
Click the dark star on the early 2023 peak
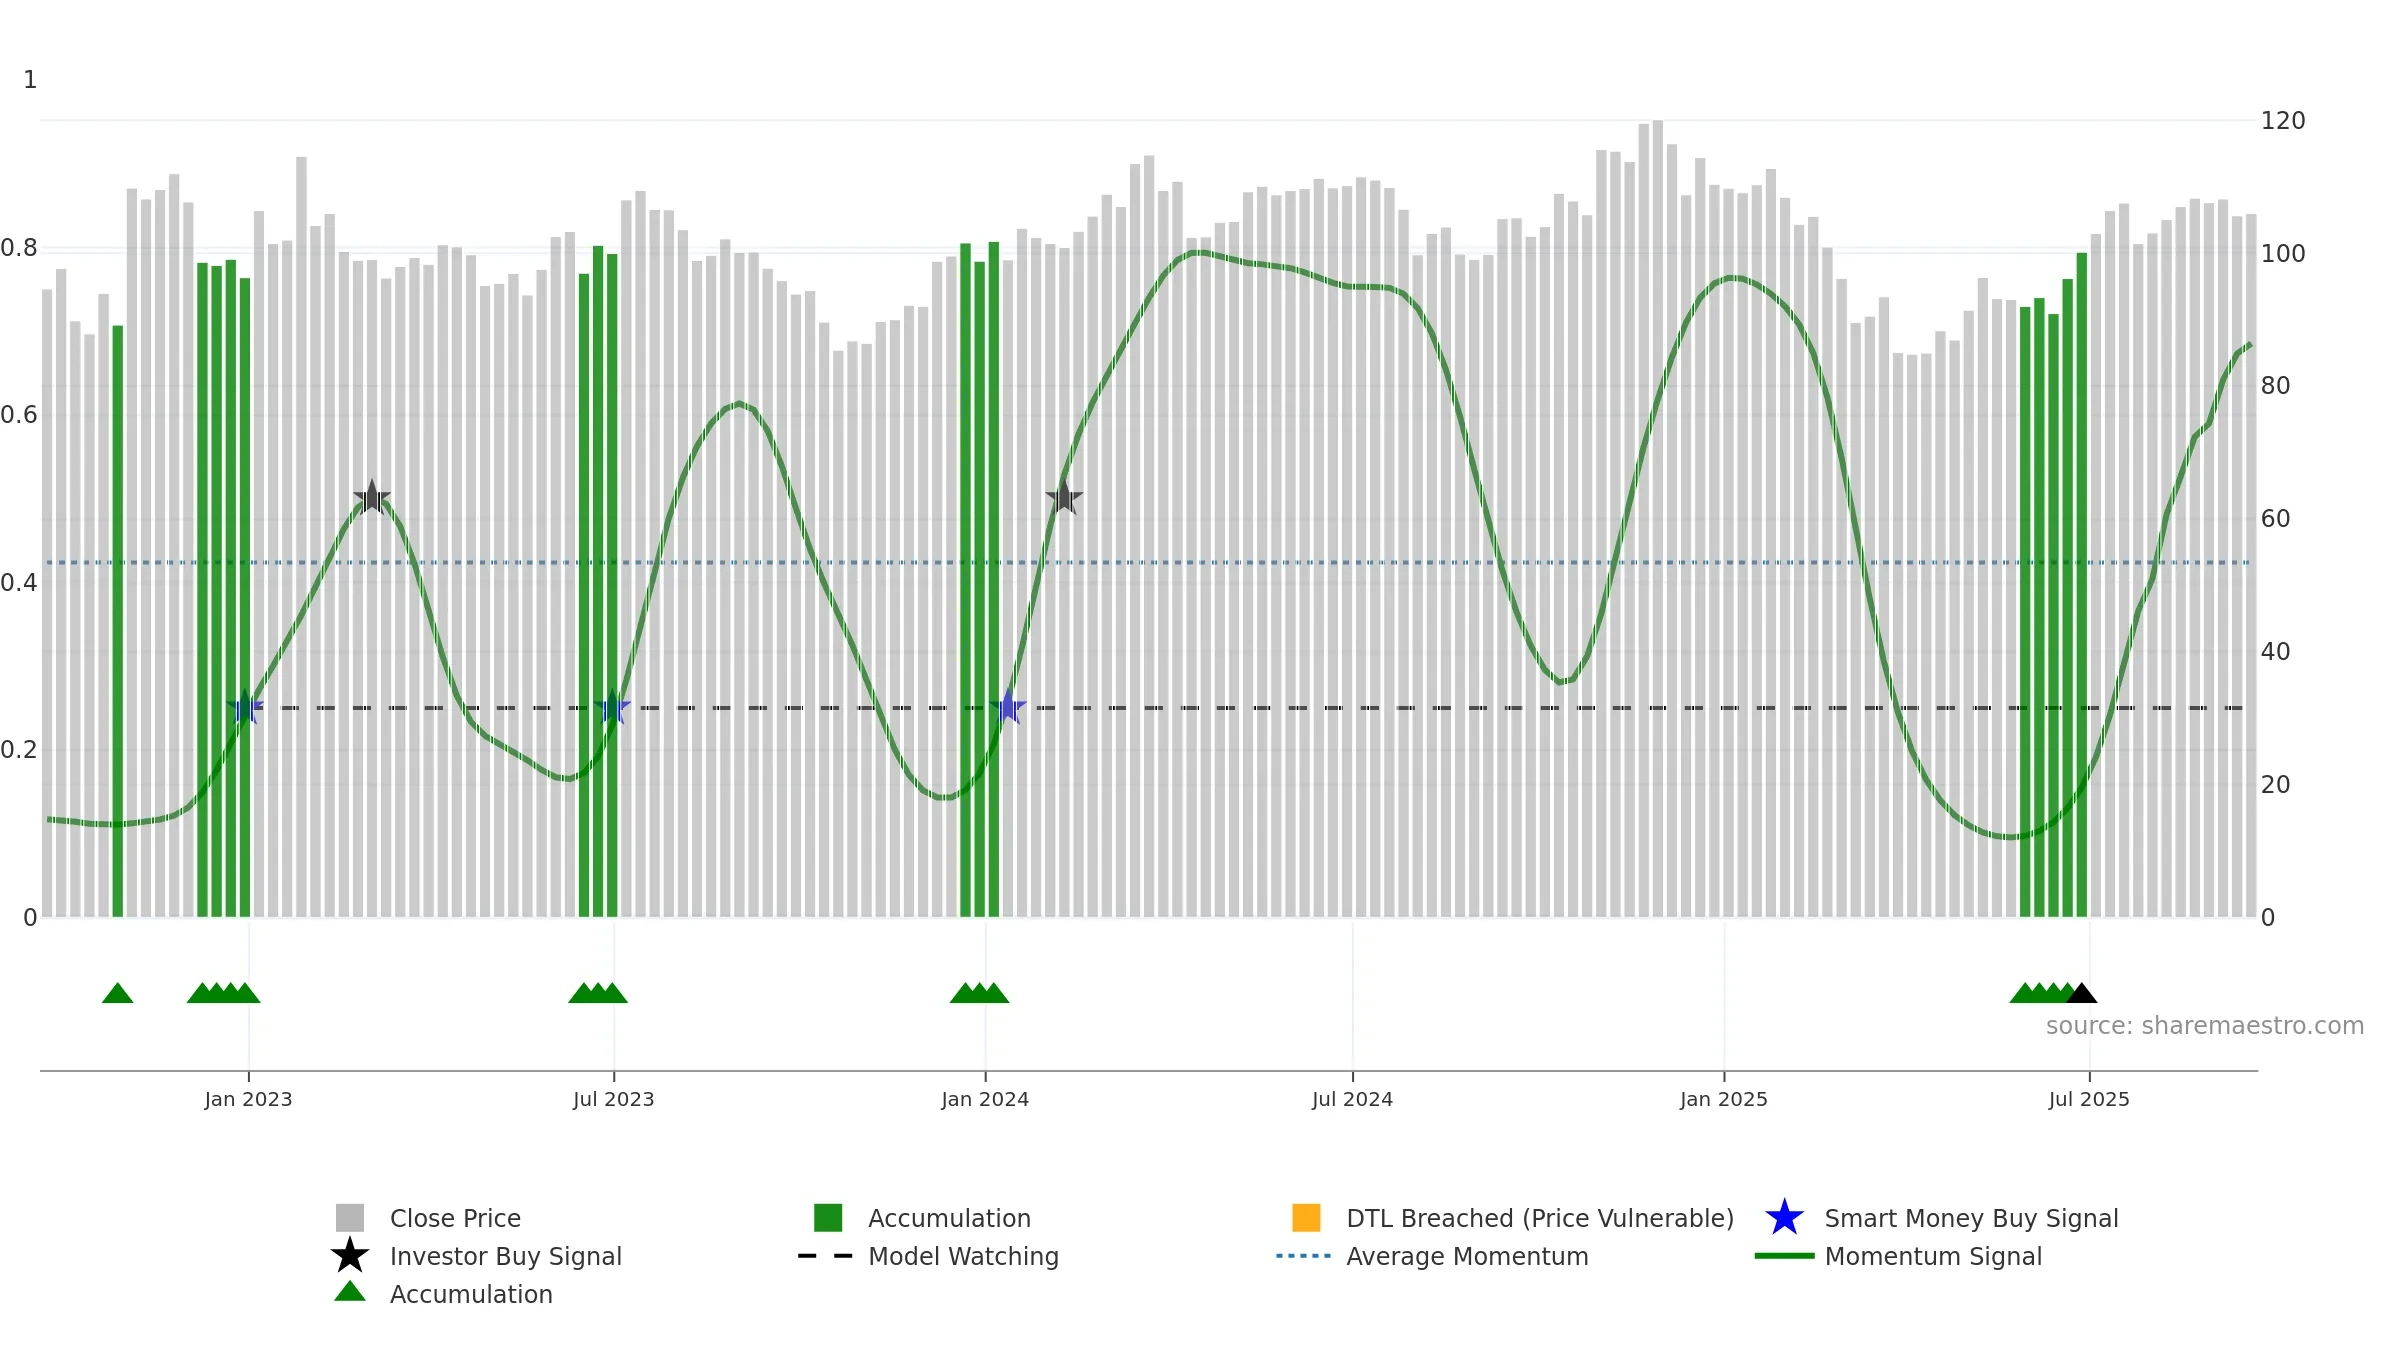point(372,497)
